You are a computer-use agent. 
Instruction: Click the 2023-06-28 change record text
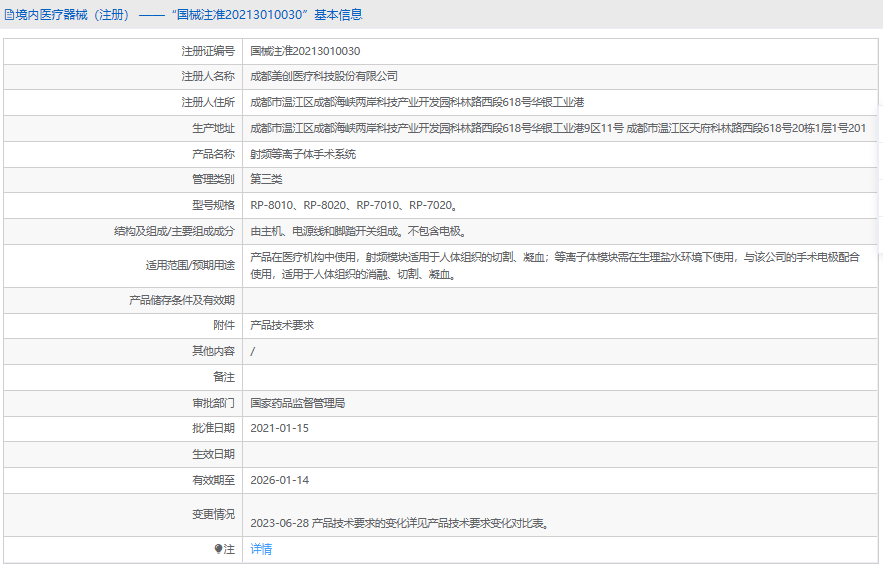[x=399, y=522]
